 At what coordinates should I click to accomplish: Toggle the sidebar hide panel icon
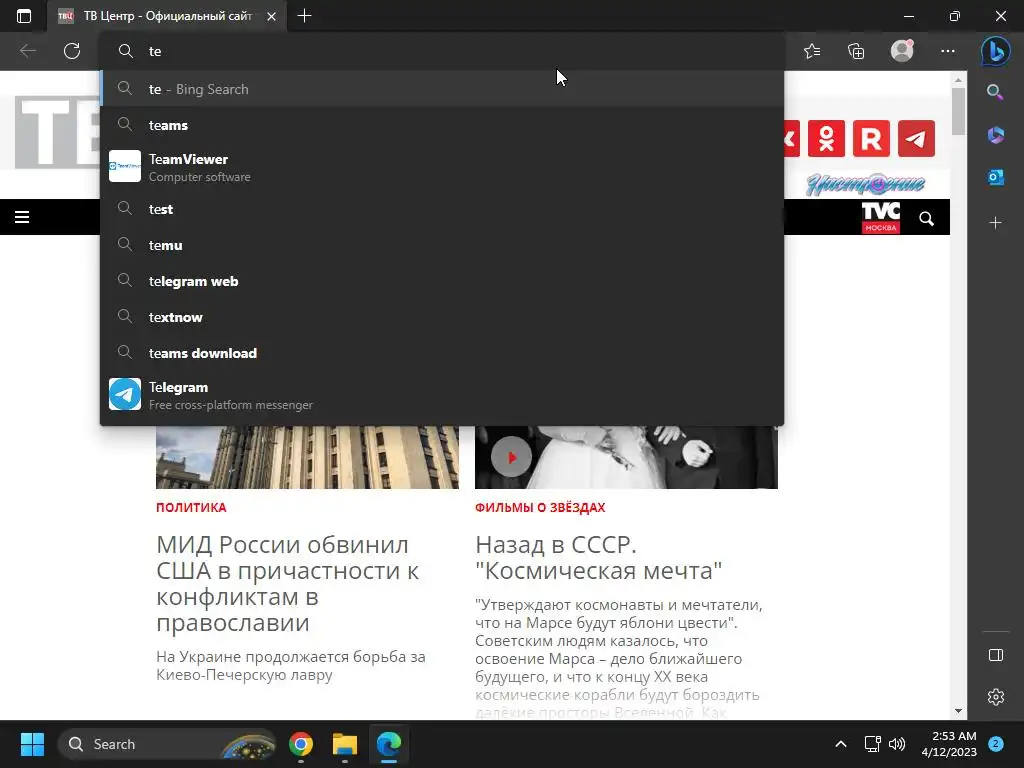point(995,655)
